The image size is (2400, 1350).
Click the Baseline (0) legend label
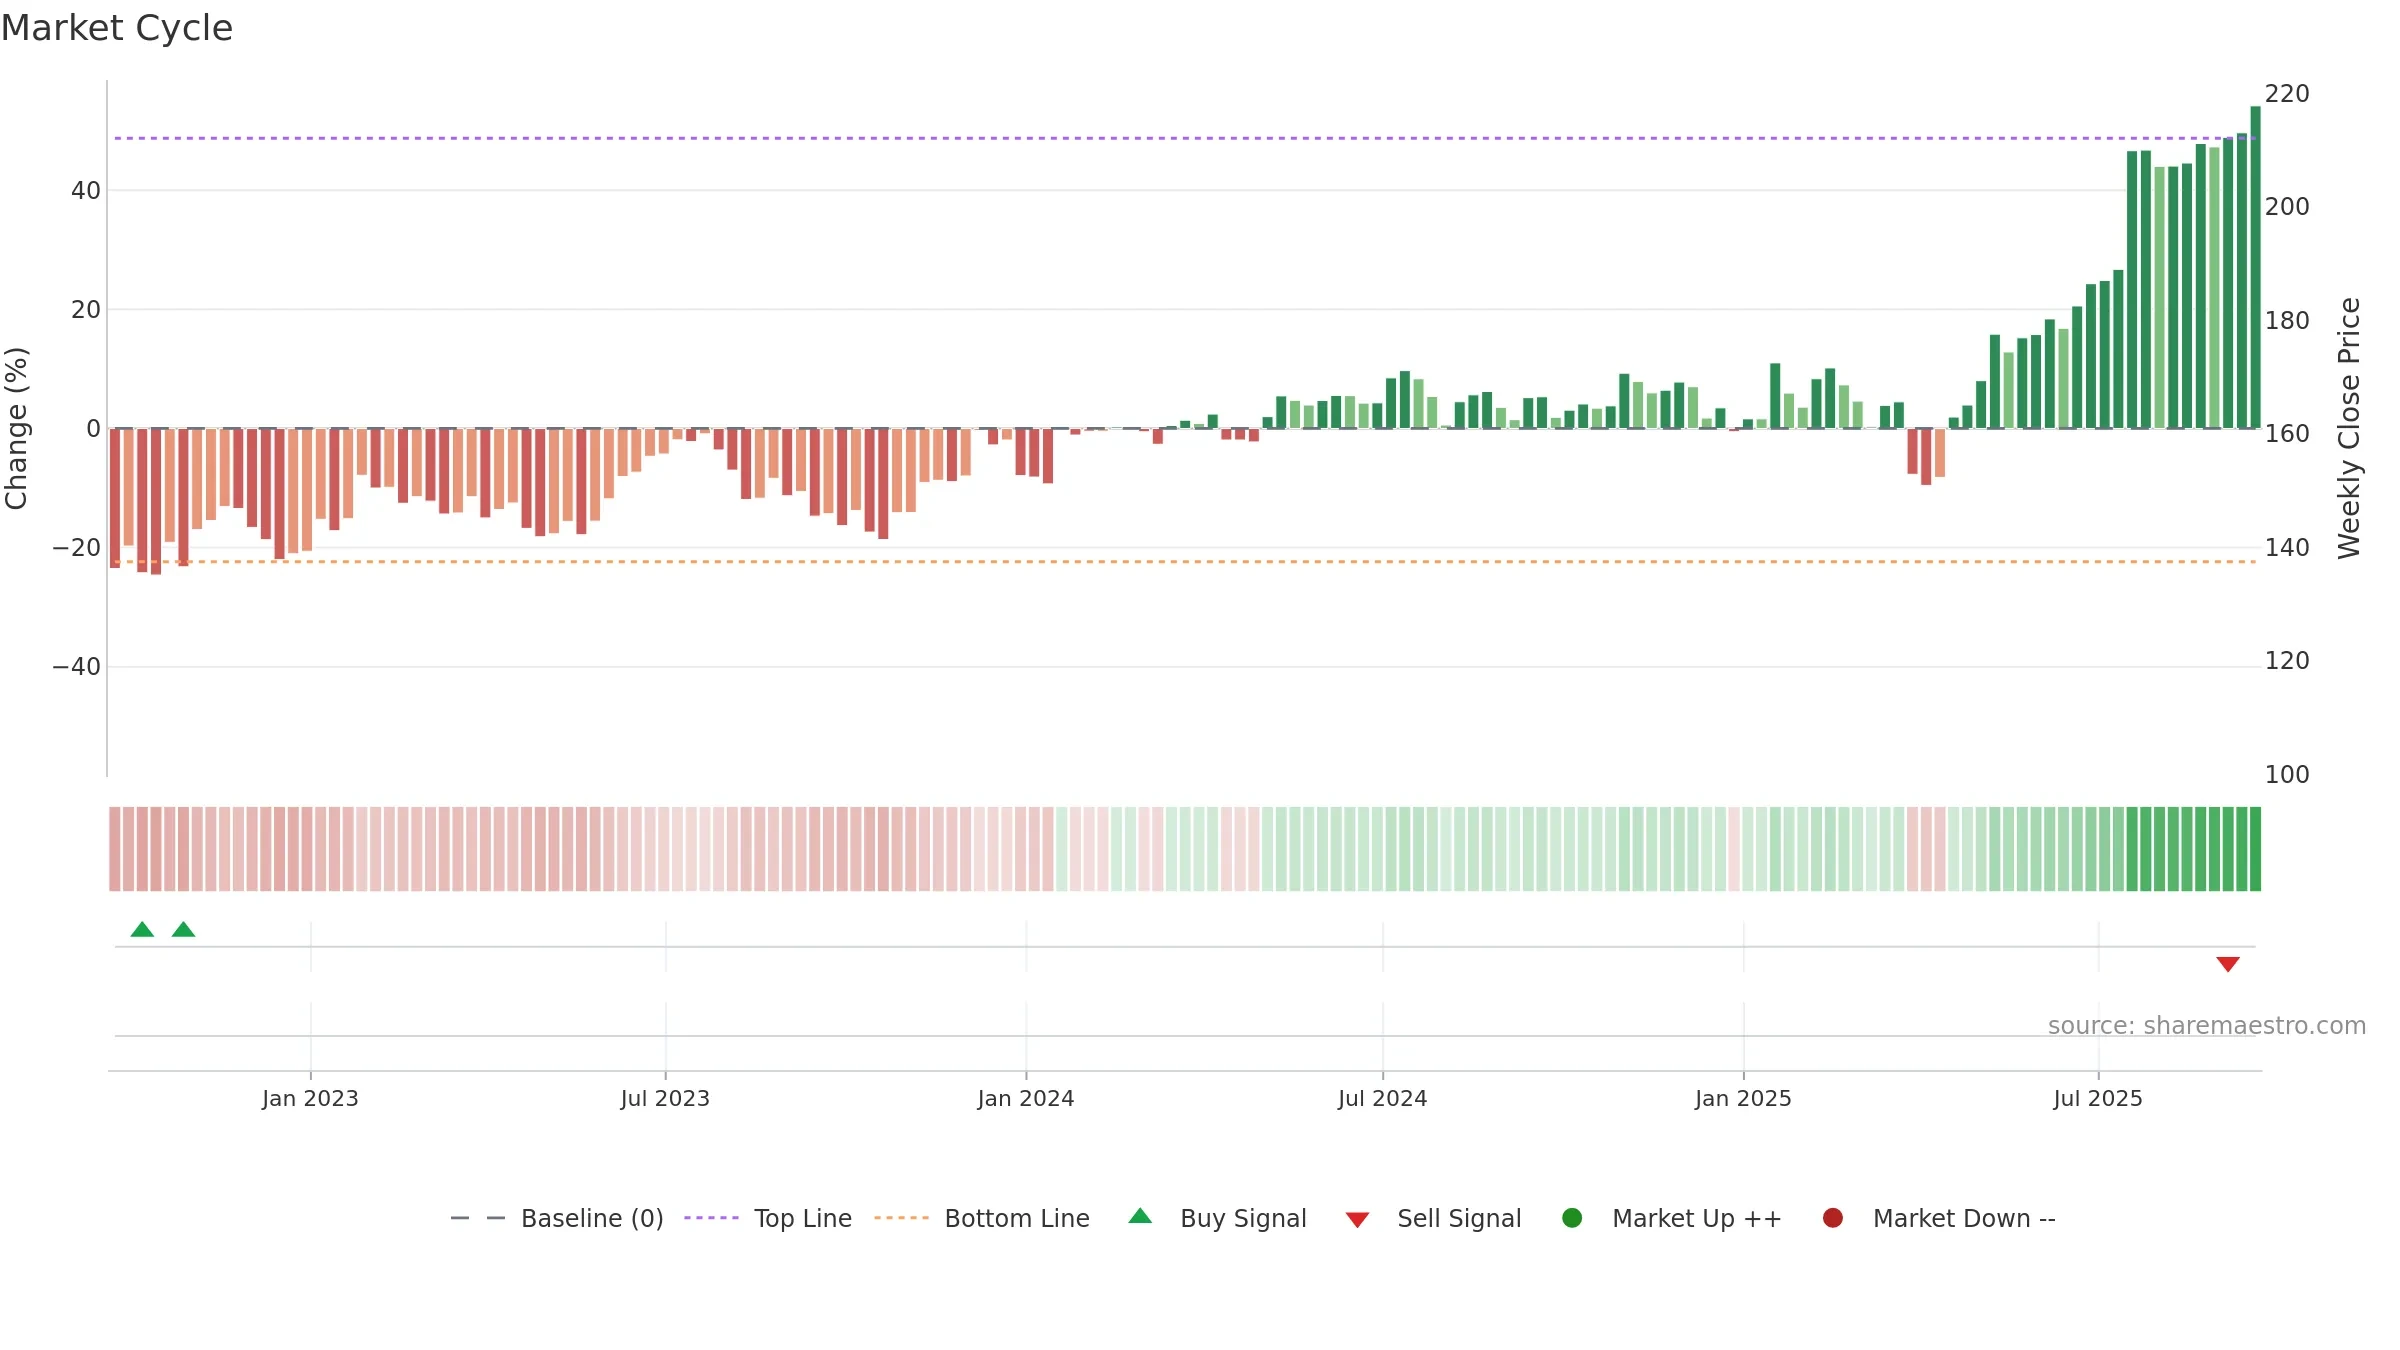(x=592, y=1219)
